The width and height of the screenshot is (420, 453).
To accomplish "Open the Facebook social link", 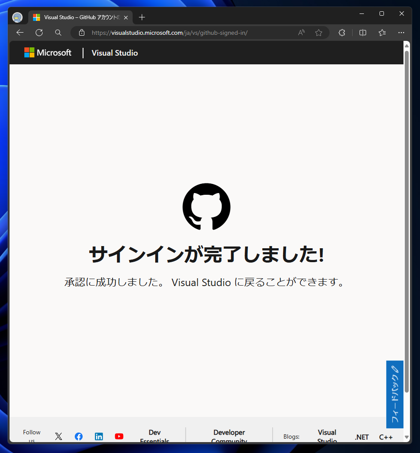I will (x=79, y=436).
